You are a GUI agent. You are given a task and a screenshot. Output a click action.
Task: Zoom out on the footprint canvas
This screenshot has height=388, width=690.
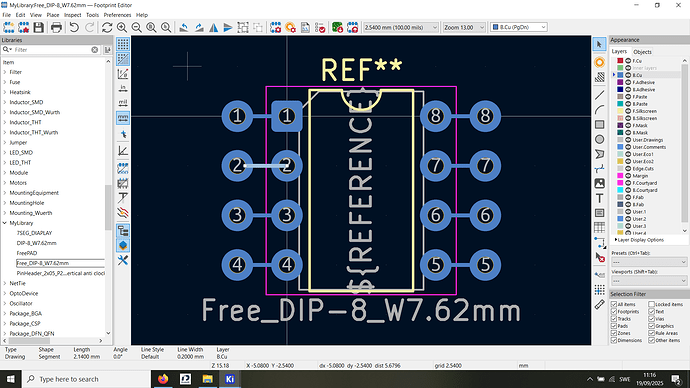(136, 27)
